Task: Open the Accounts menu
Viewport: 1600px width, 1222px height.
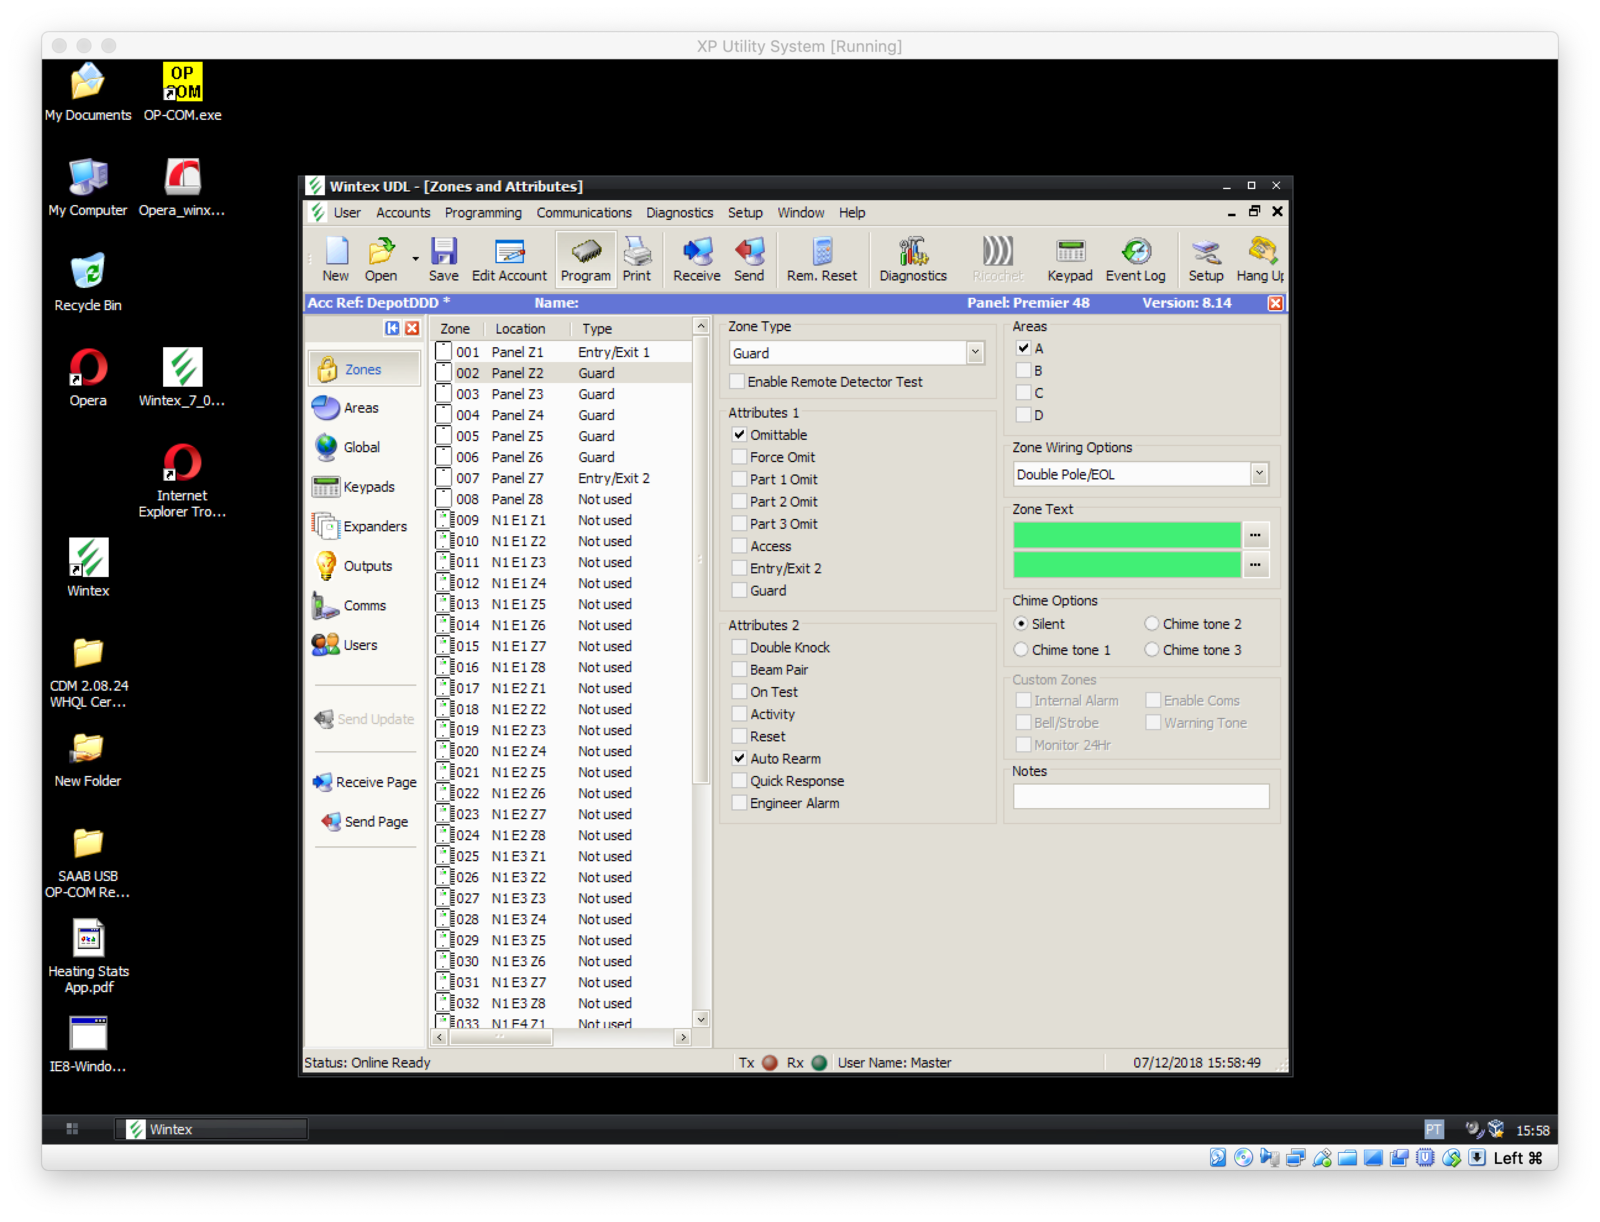Action: [403, 213]
